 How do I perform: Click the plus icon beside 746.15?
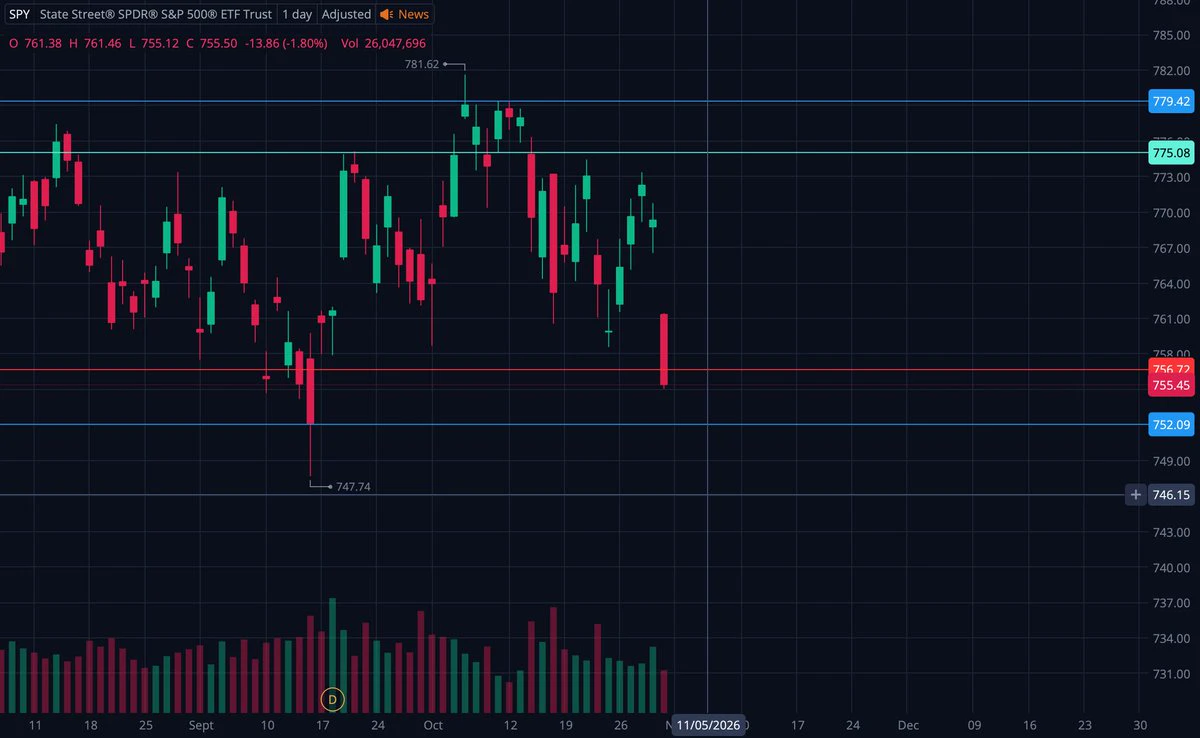click(x=1135, y=494)
